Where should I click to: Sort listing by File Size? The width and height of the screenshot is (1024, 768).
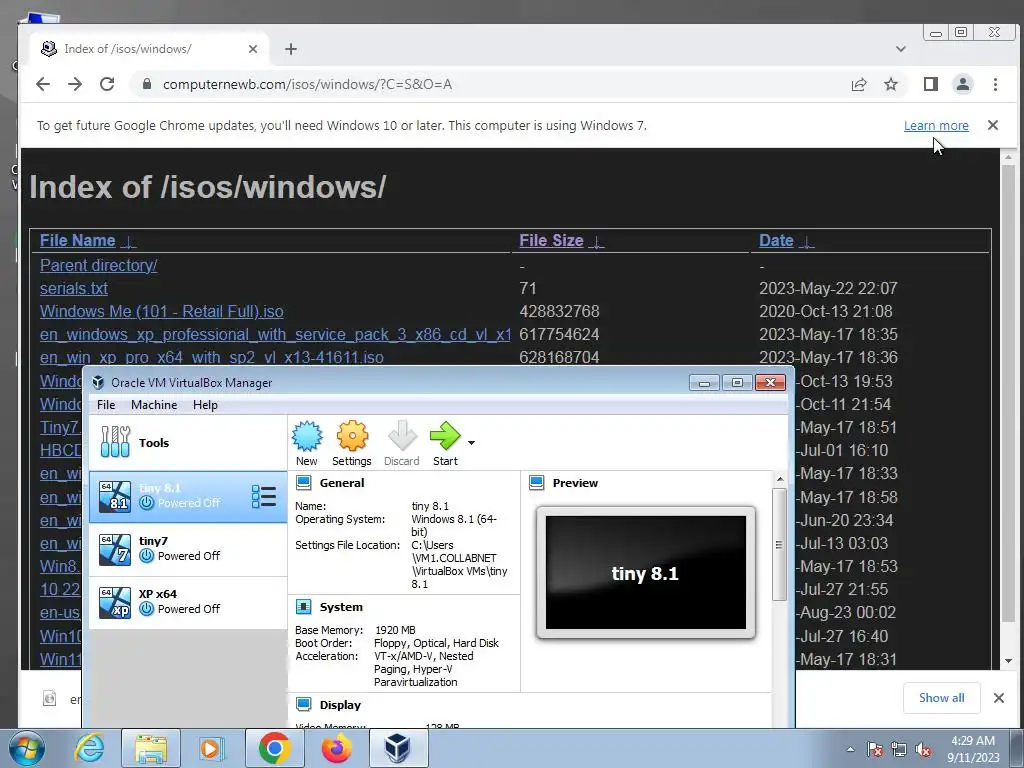[551, 240]
